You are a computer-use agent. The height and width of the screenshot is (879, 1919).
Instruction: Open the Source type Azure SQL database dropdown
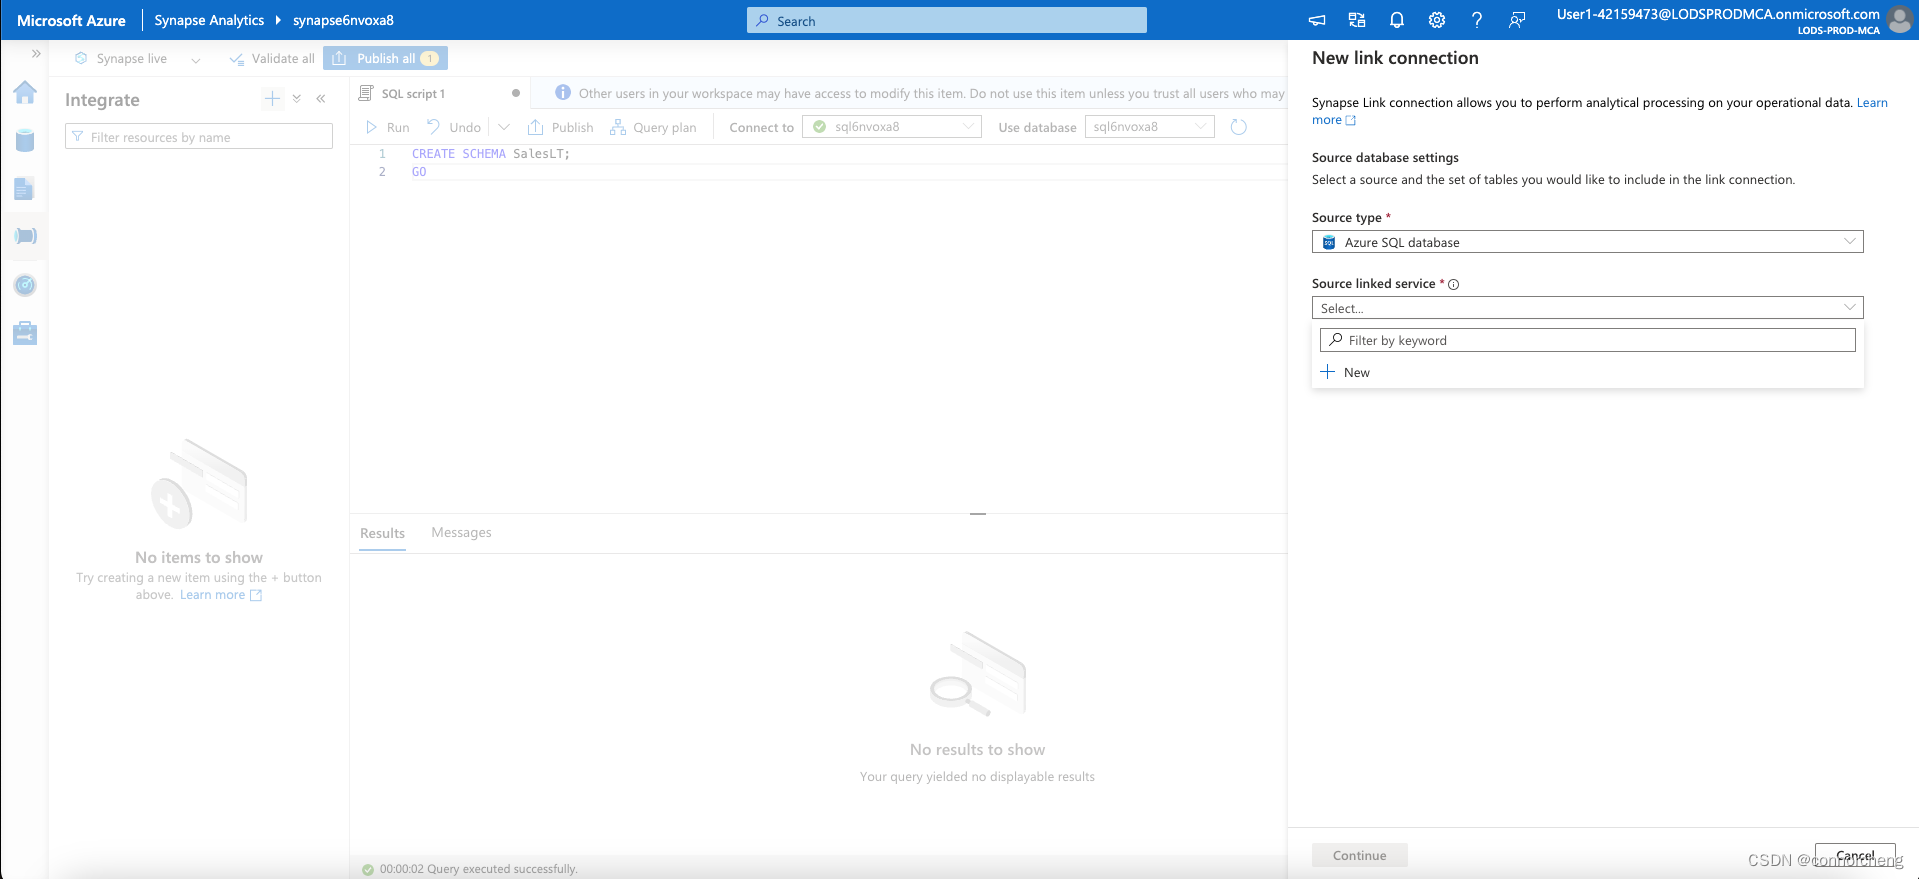(1587, 242)
